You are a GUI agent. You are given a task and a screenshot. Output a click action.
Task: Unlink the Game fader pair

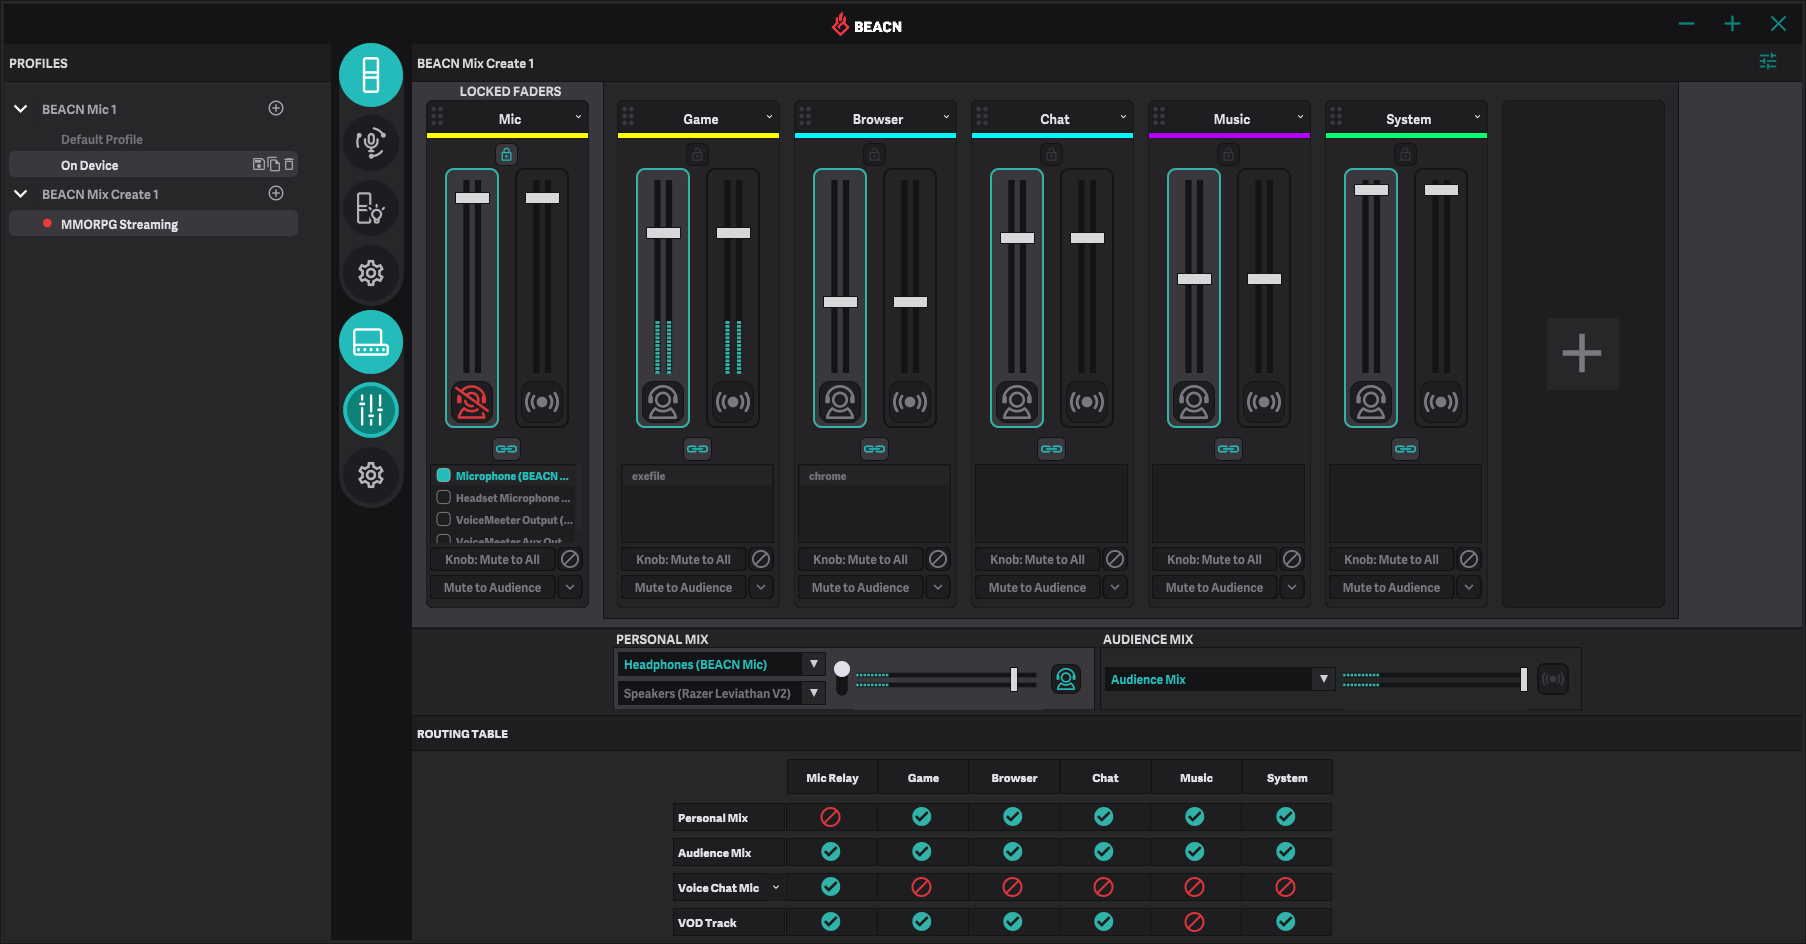pos(698,449)
